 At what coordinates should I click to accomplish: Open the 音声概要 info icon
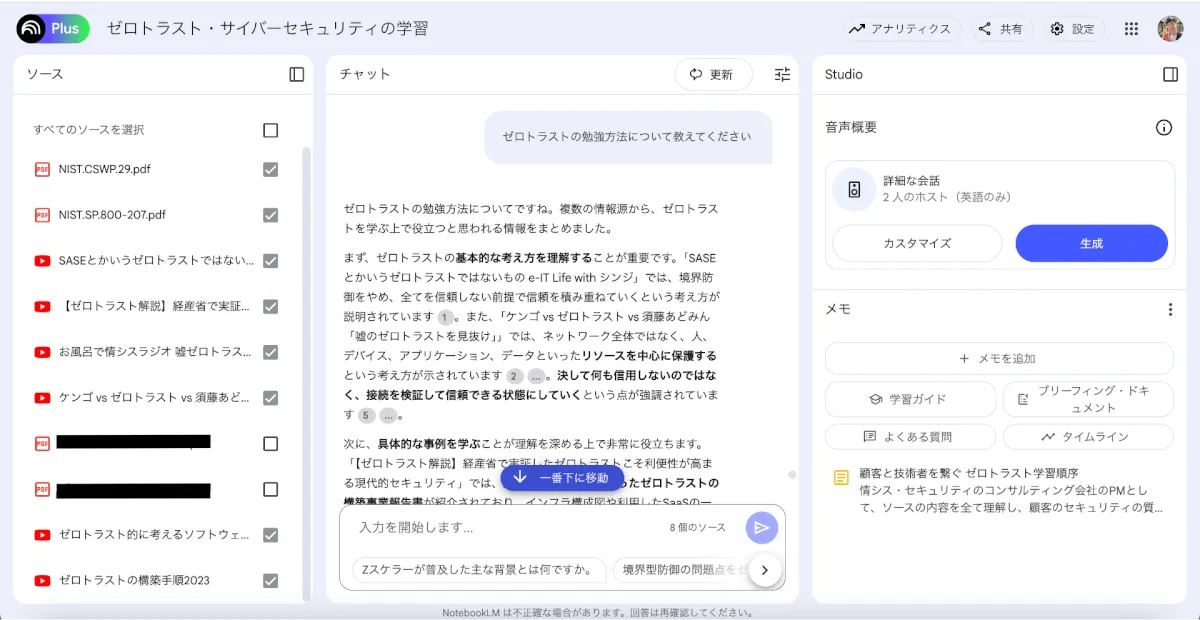click(1164, 127)
